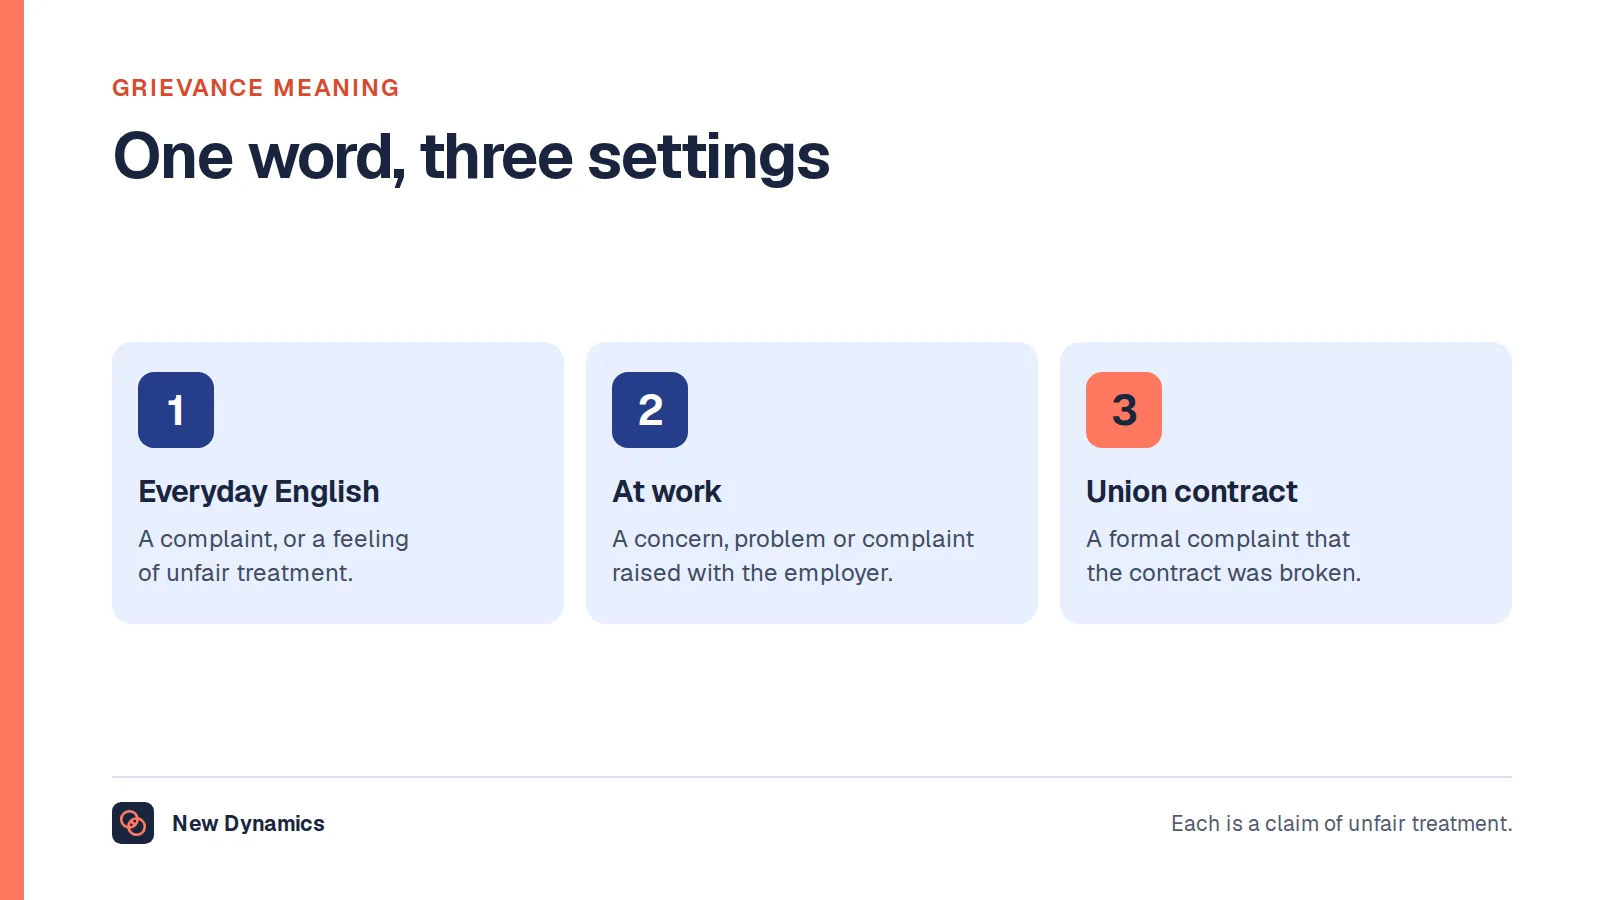Click the footer note about unfair treatment
Image resolution: width=1600 pixels, height=900 pixels.
click(x=1341, y=823)
